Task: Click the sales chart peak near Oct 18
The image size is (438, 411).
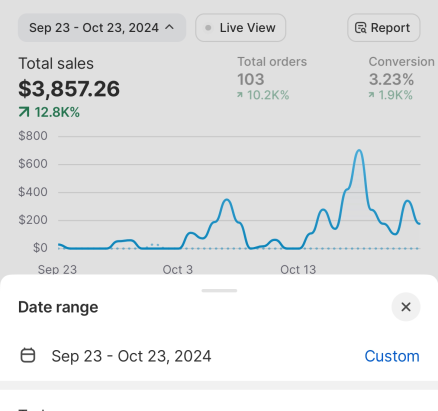Action: pos(359,150)
